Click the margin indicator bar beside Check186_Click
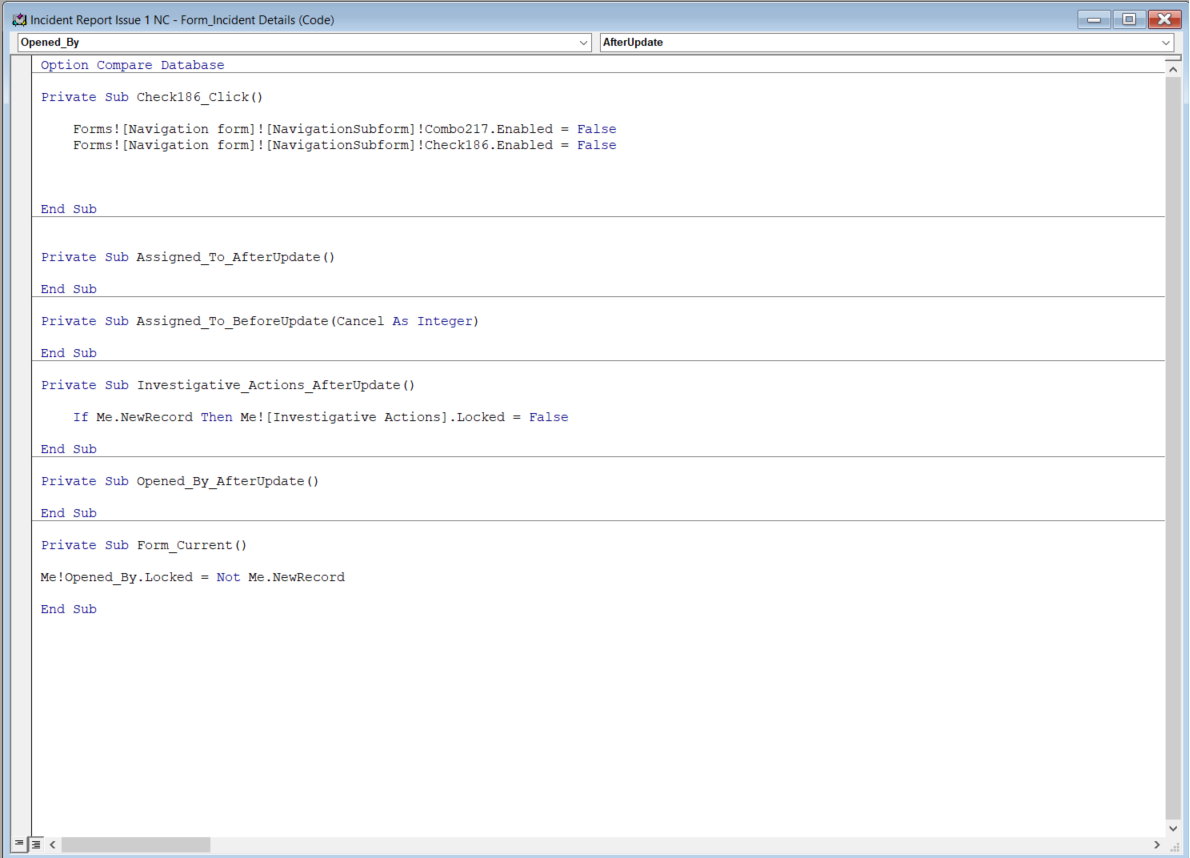1190x858 pixels. coord(21,97)
